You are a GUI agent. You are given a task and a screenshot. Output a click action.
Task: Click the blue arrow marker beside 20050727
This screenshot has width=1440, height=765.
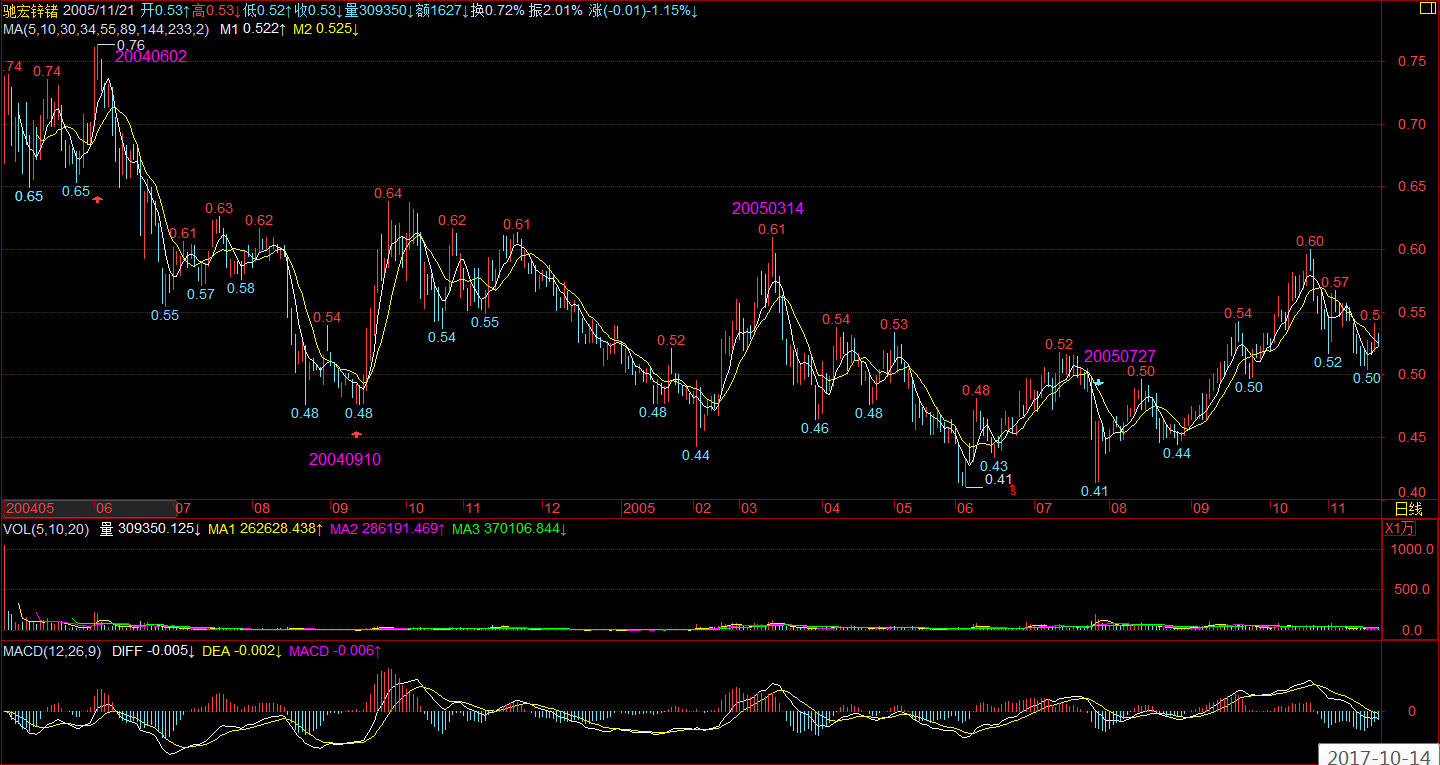(x=1098, y=382)
